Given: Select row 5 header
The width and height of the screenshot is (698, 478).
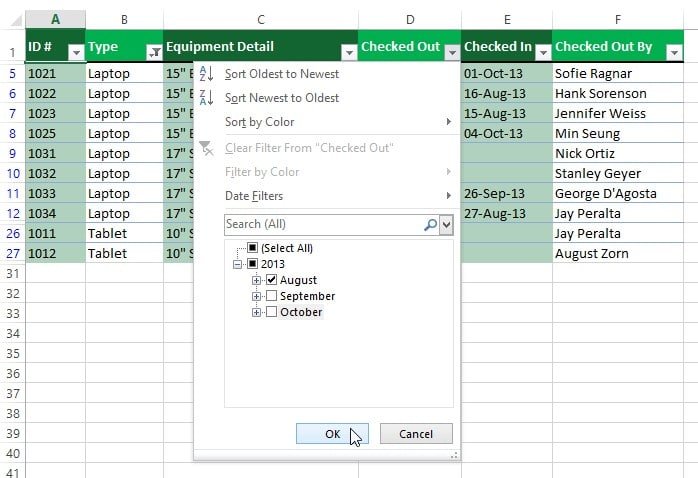Looking at the screenshot, I should pyautogui.click(x=12, y=73).
